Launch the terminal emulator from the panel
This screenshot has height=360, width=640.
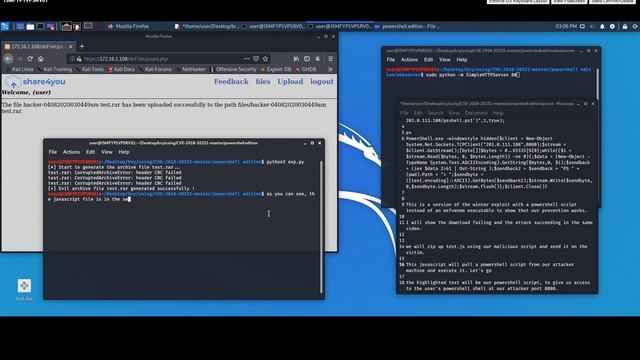coord(40,27)
